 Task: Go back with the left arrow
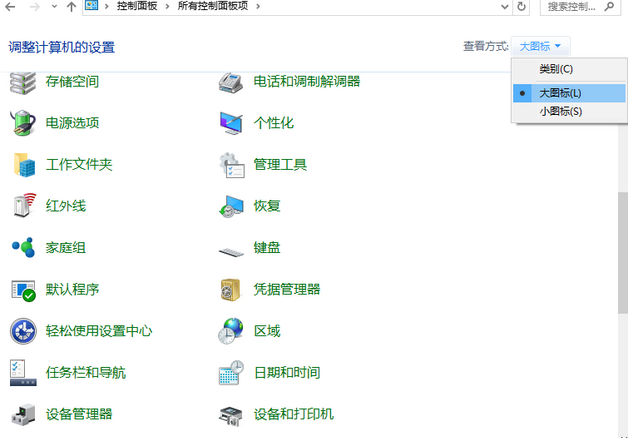pyautogui.click(x=10, y=7)
